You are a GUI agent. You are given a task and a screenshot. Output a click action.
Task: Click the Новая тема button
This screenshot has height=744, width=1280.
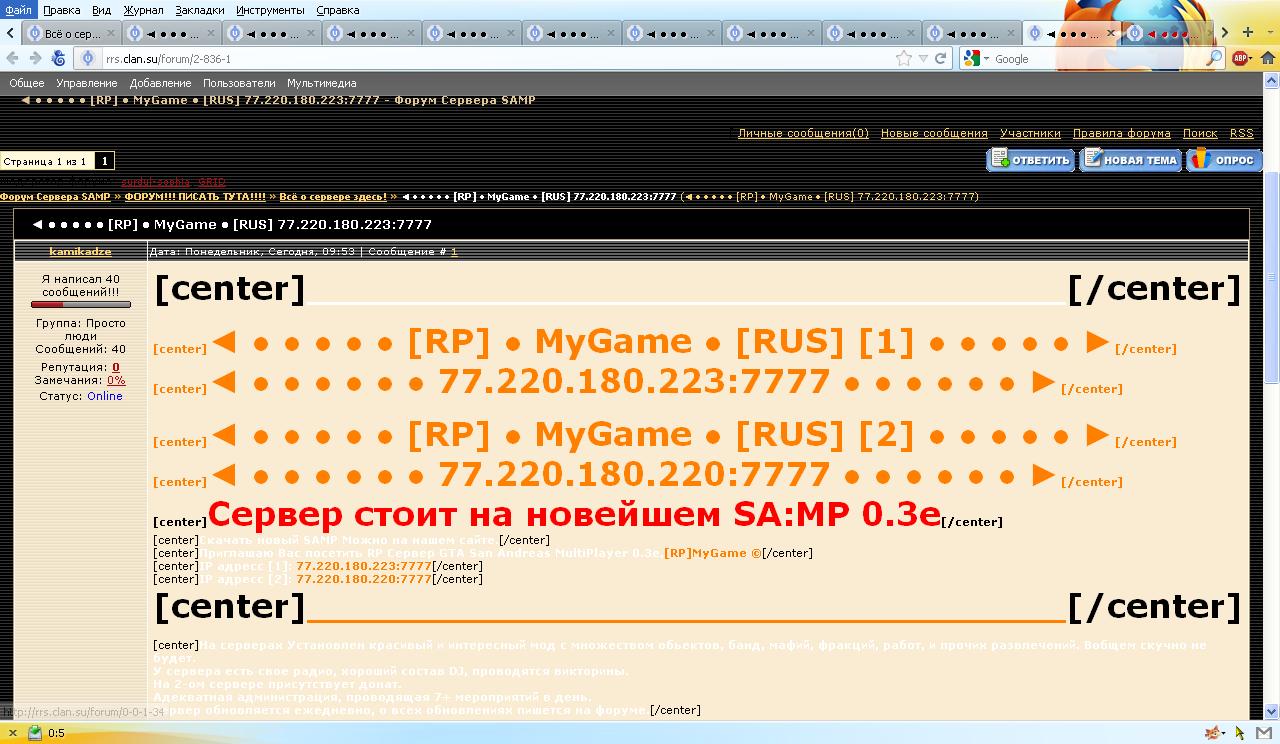click(x=1130, y=160)
